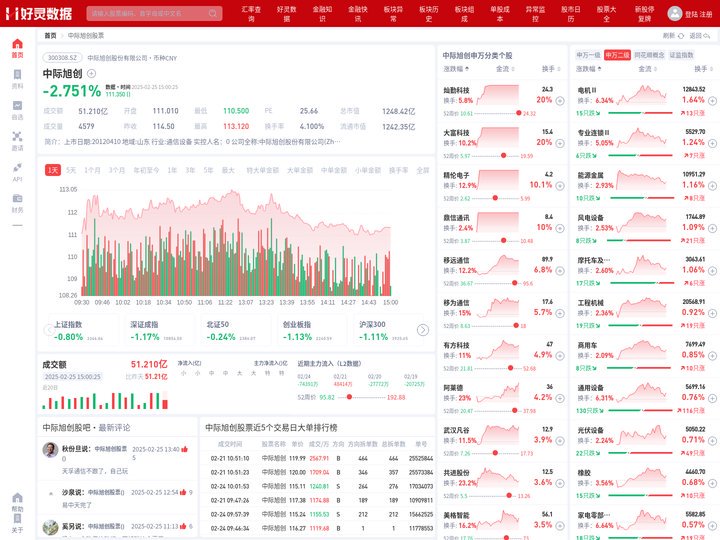
Task: Switch to the 同花顺概念 tab
Action: coord(649,55)
